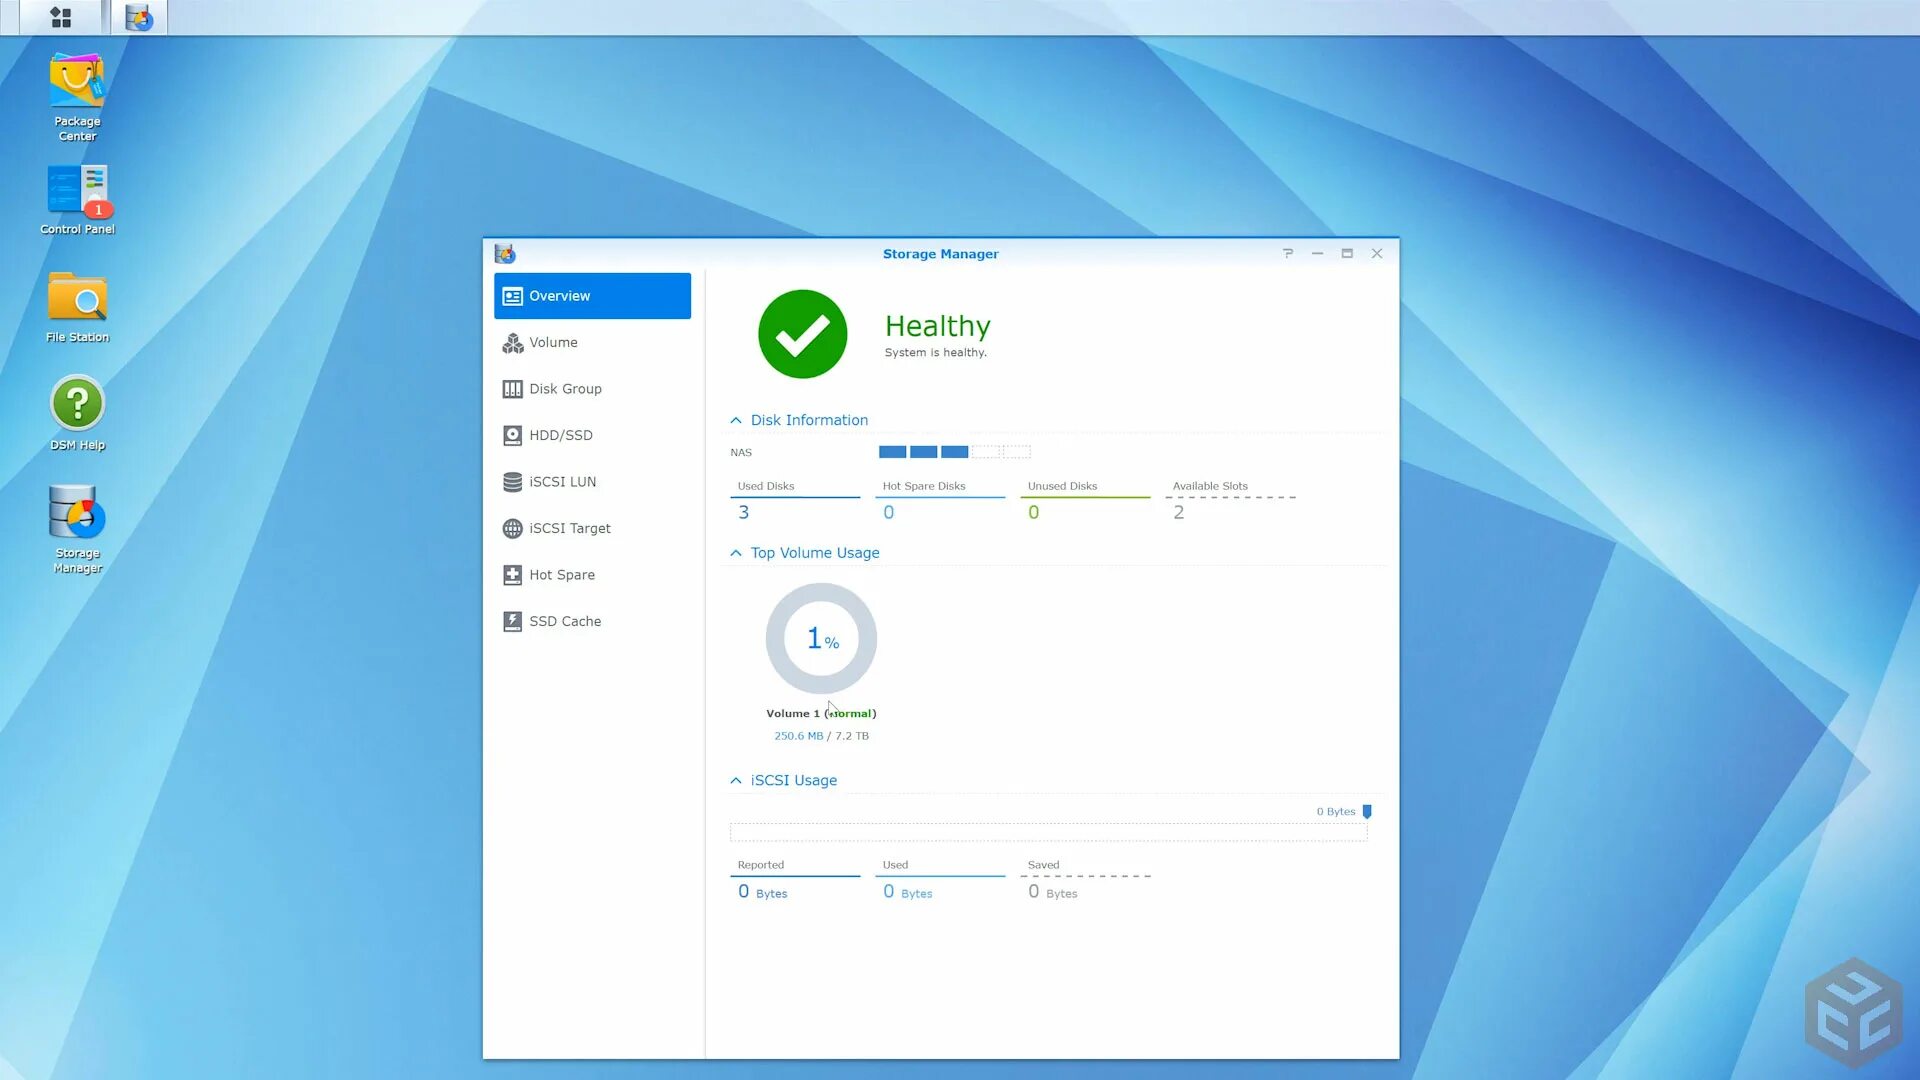The image size is (1920, 1080).
Task: Select Hot Spare in sidebar
Action: 561,575
